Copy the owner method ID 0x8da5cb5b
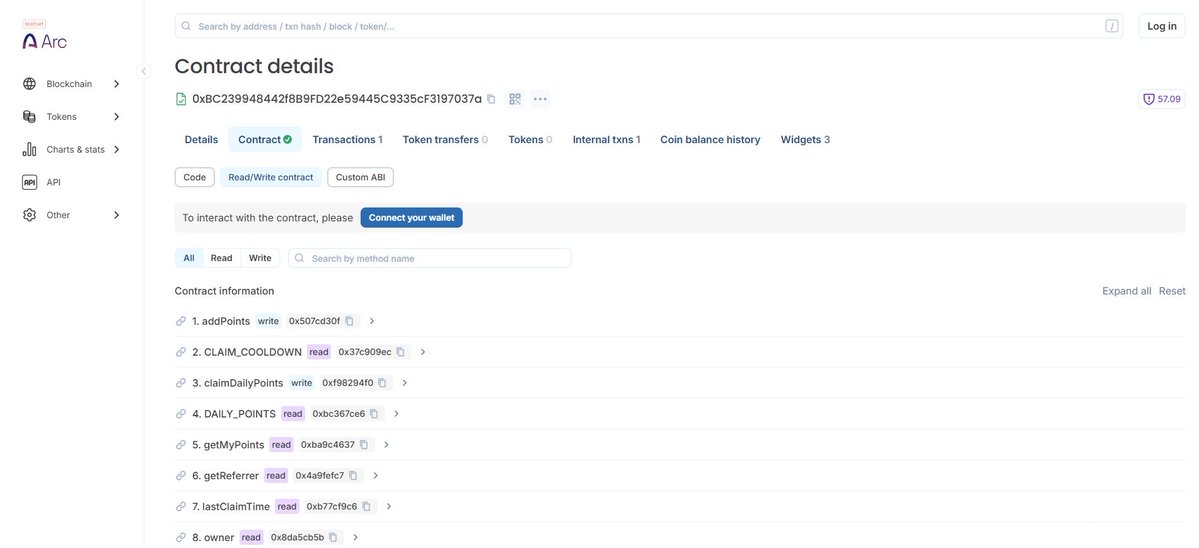 point(333,537)
